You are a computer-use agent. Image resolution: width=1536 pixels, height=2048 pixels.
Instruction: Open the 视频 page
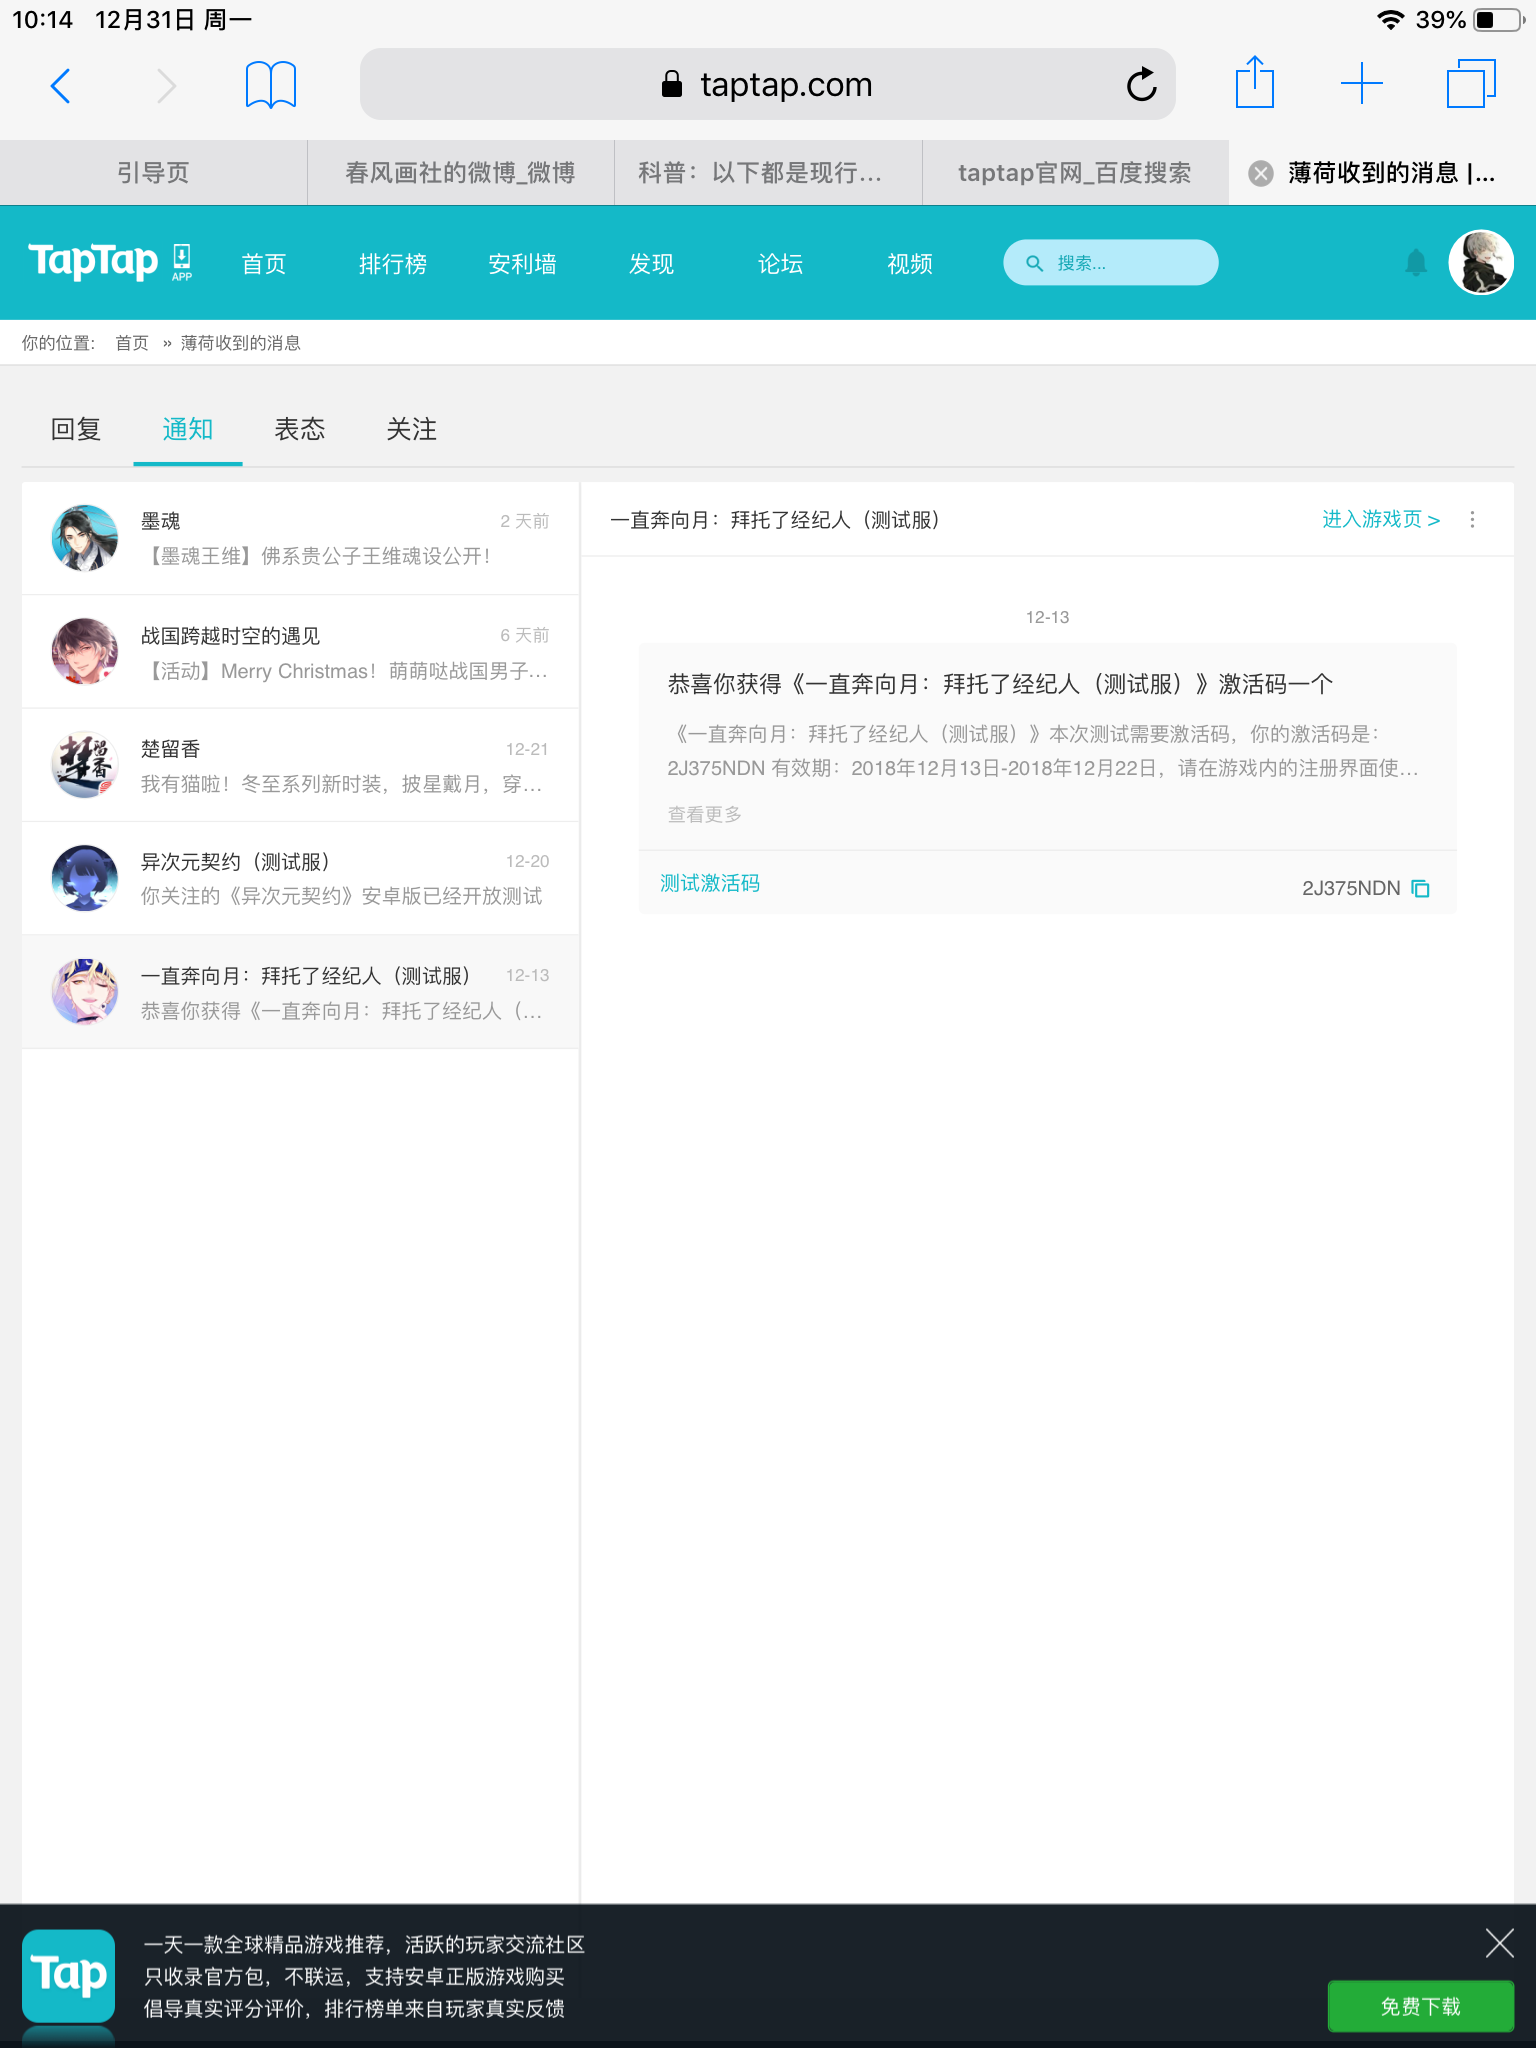[910, 264]
